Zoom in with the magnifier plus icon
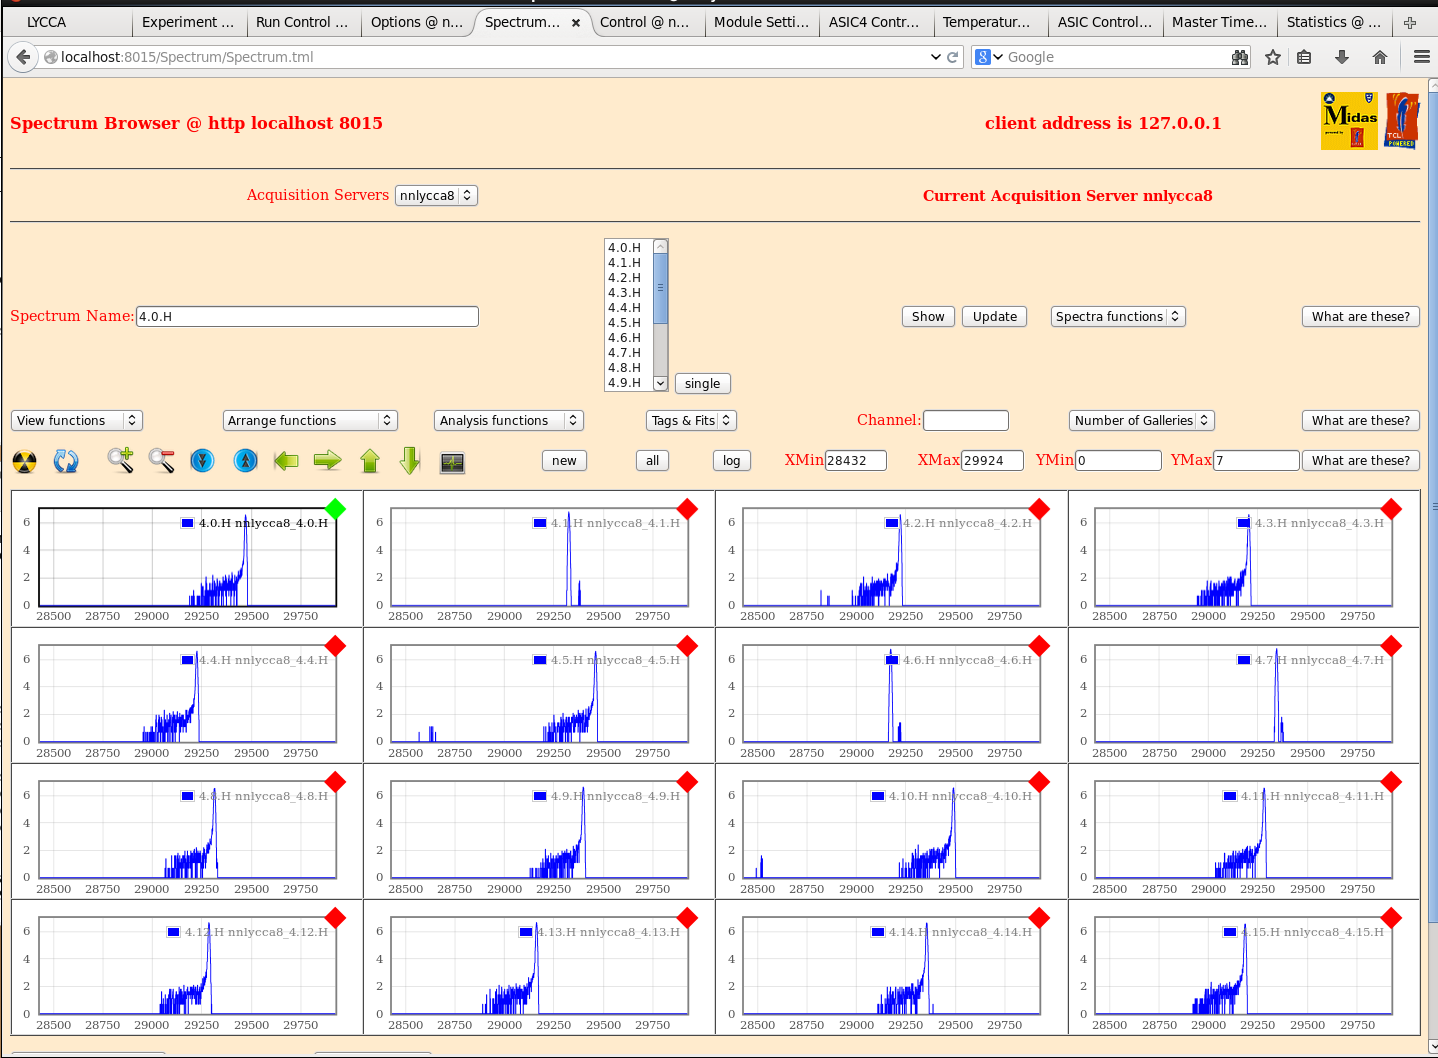Viewport: 1438px width, 1058px height. [120, 460]
